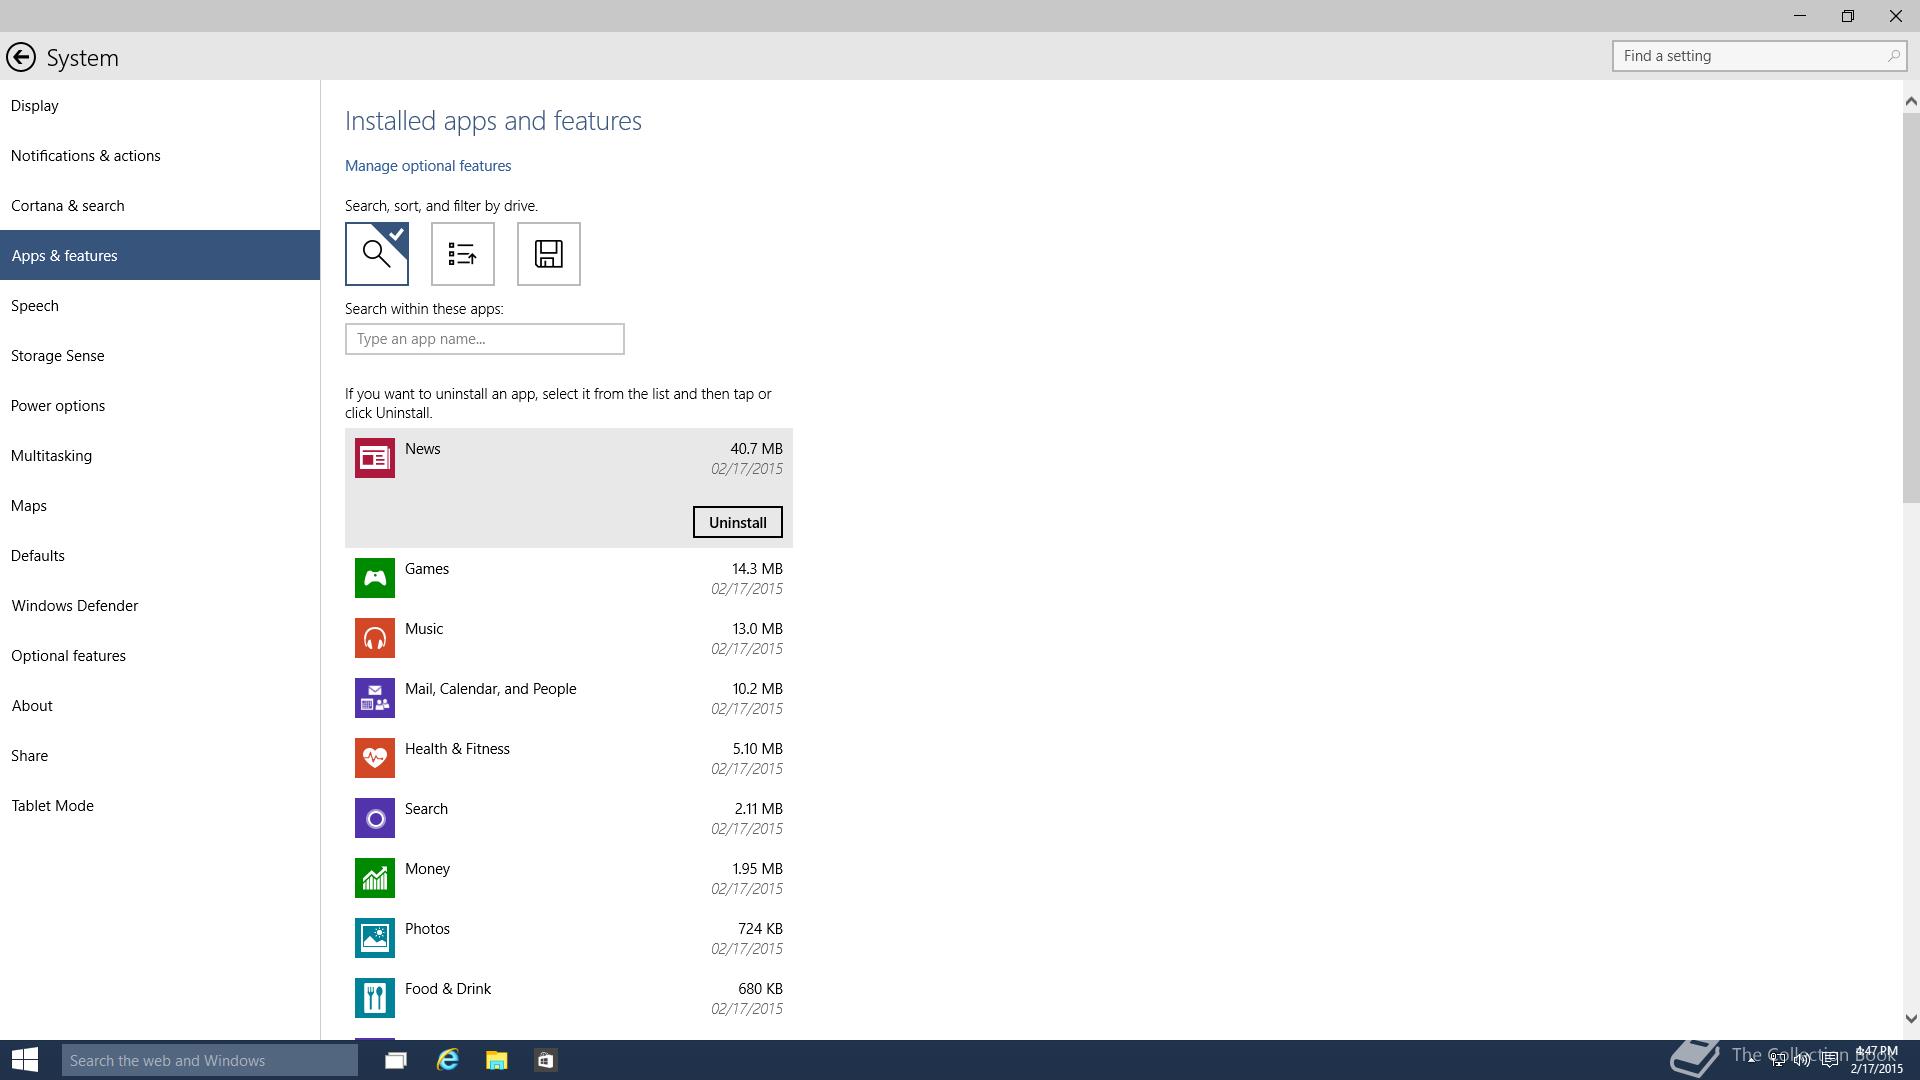Open the Windows Start button
Viewport: 1920px width, 1080px height.
click(25, 1060)
